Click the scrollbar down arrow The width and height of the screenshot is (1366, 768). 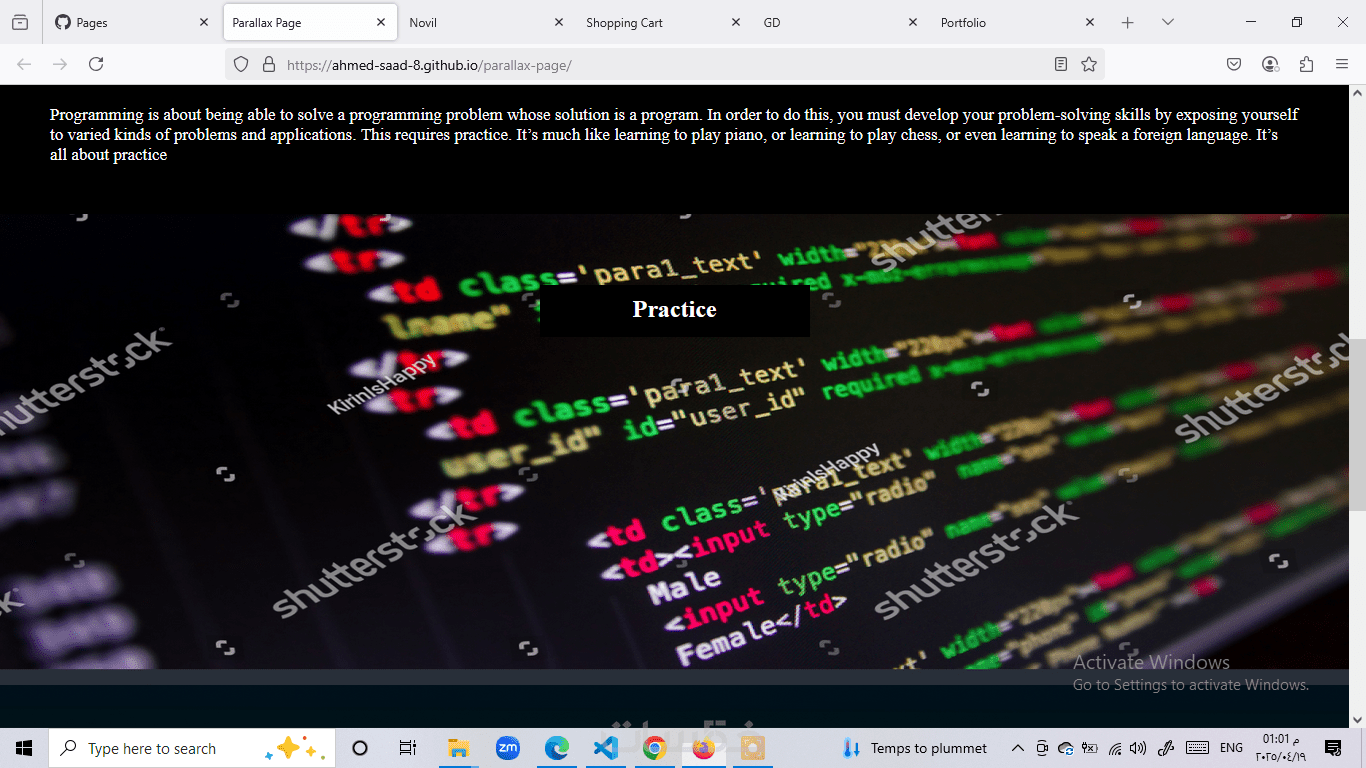click(x=1357, y=719)
